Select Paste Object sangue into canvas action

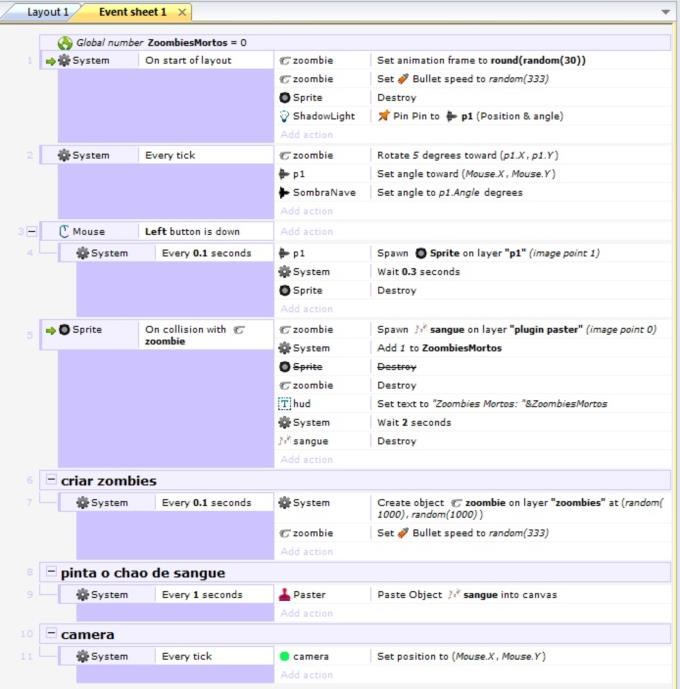pos(467,595)
